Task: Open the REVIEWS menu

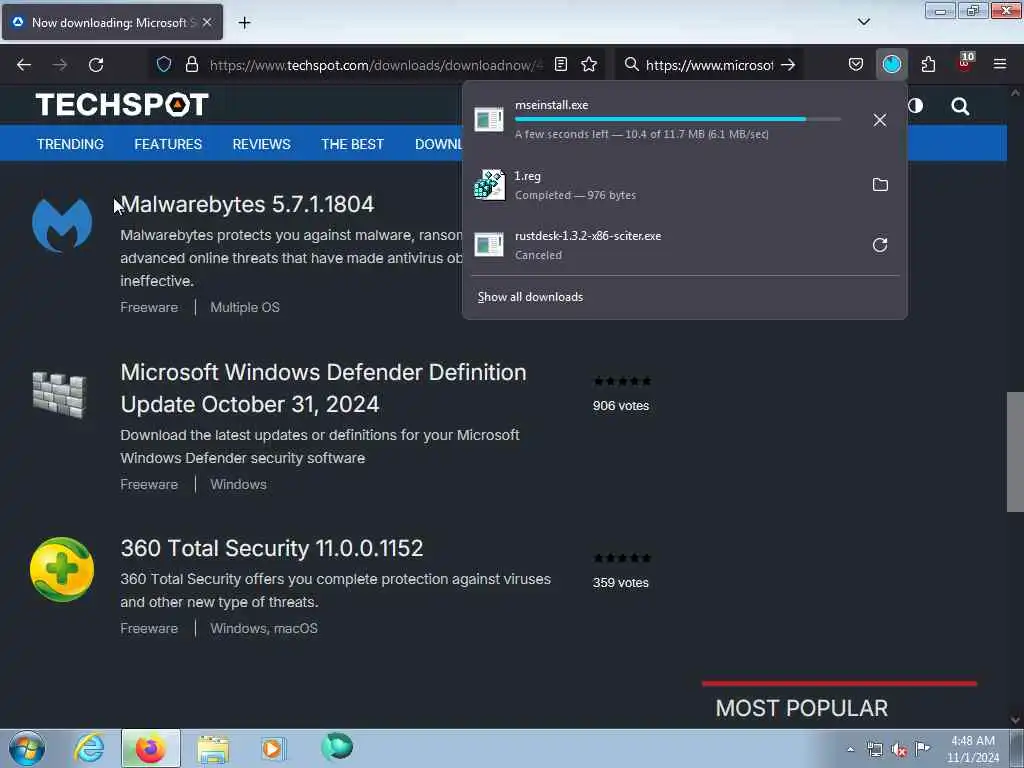Action: (261, 144)
